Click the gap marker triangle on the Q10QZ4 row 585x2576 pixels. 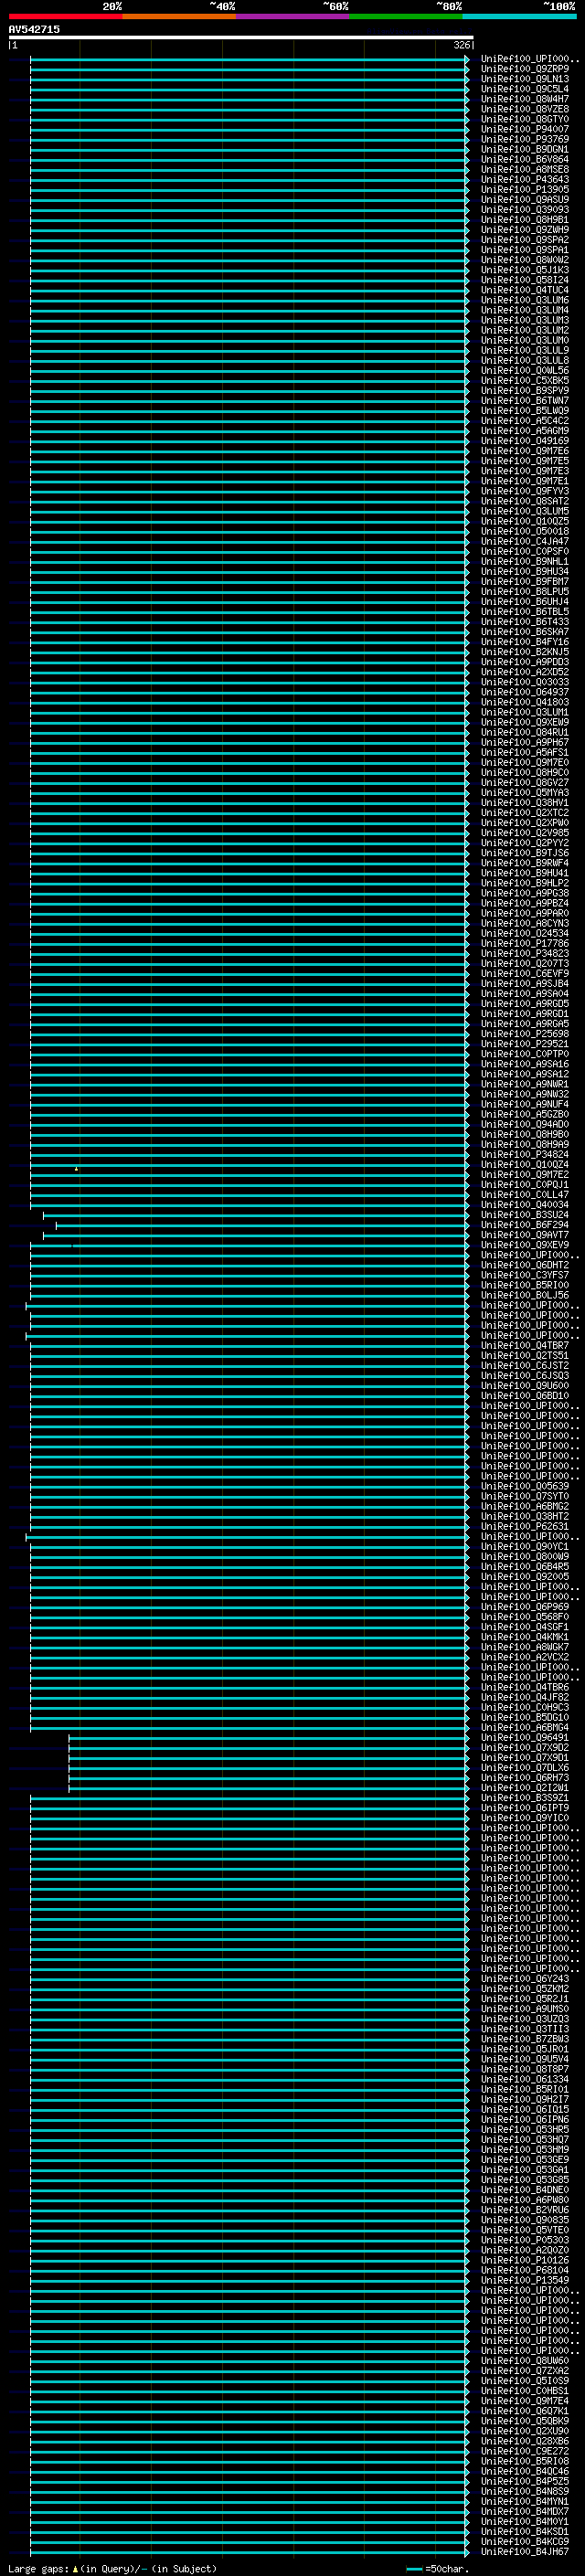point(76,1168)
